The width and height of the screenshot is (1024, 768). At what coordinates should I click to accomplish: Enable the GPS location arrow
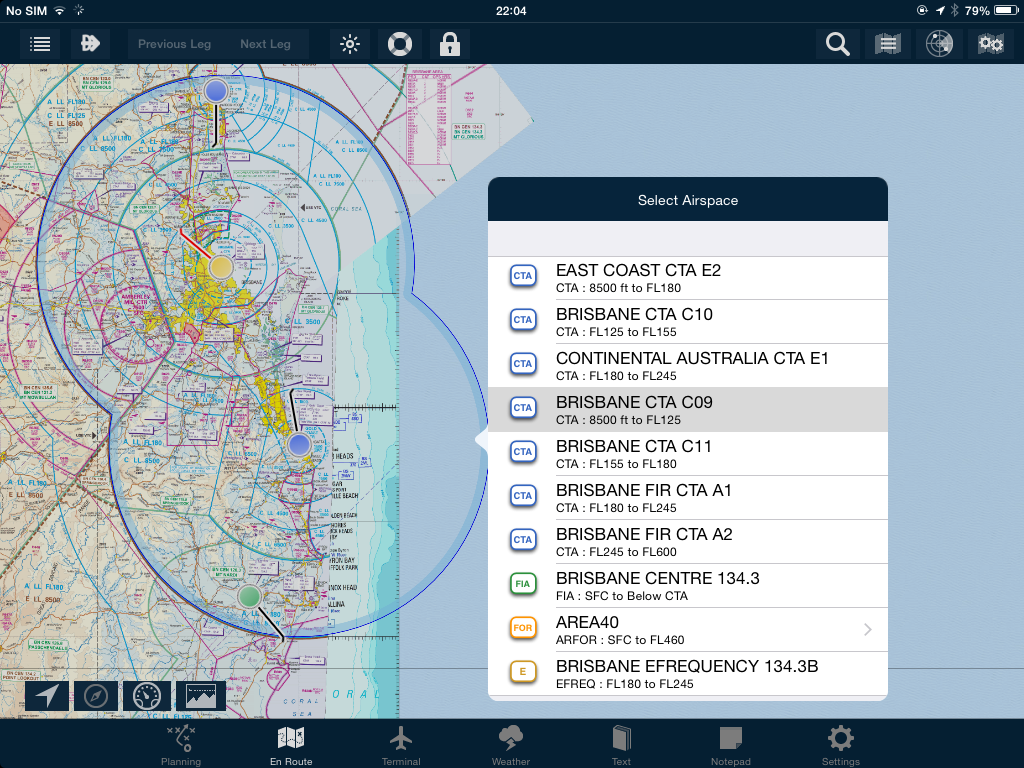[46, 695]
